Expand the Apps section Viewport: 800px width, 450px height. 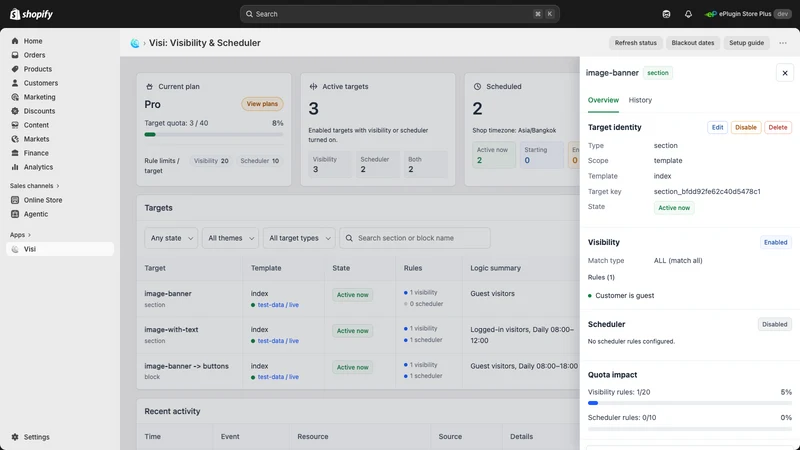[20, 235]
